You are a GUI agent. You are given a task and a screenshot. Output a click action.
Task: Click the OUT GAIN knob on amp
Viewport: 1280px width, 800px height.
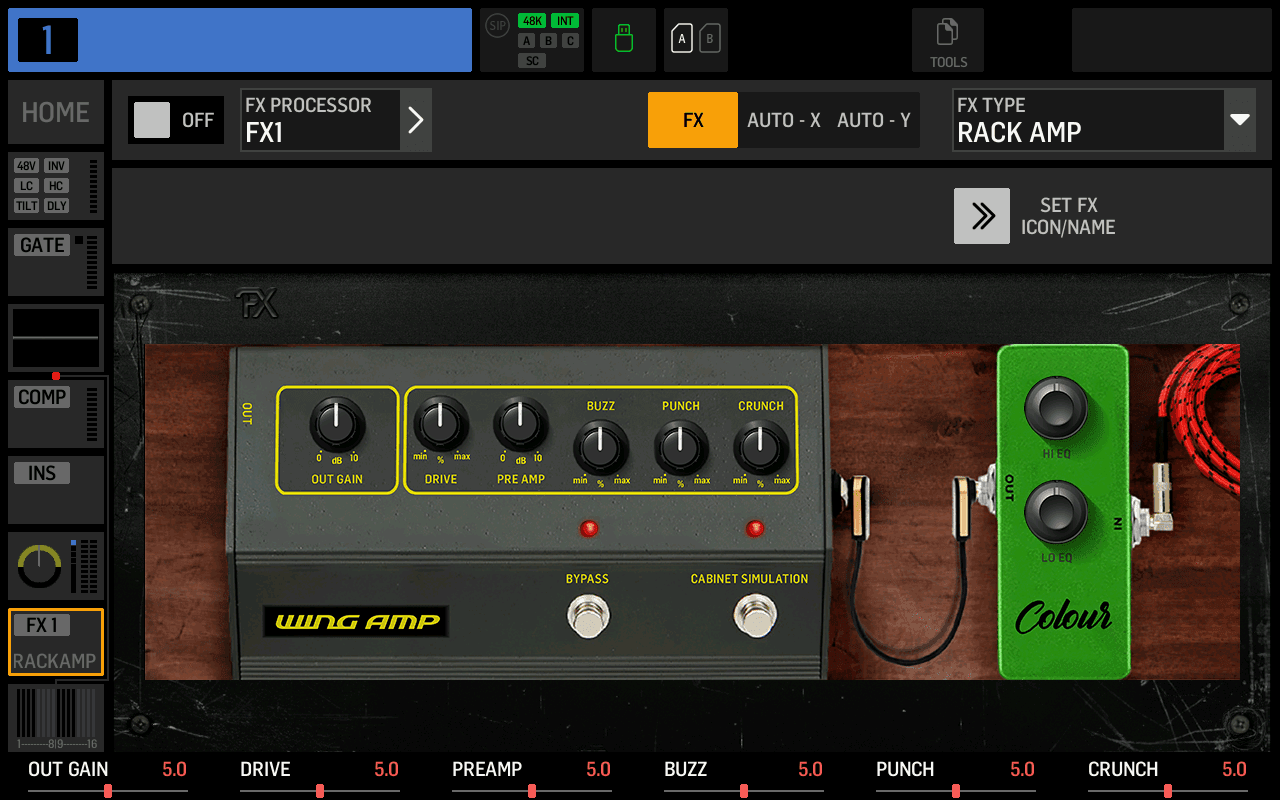tap(337, 425)
